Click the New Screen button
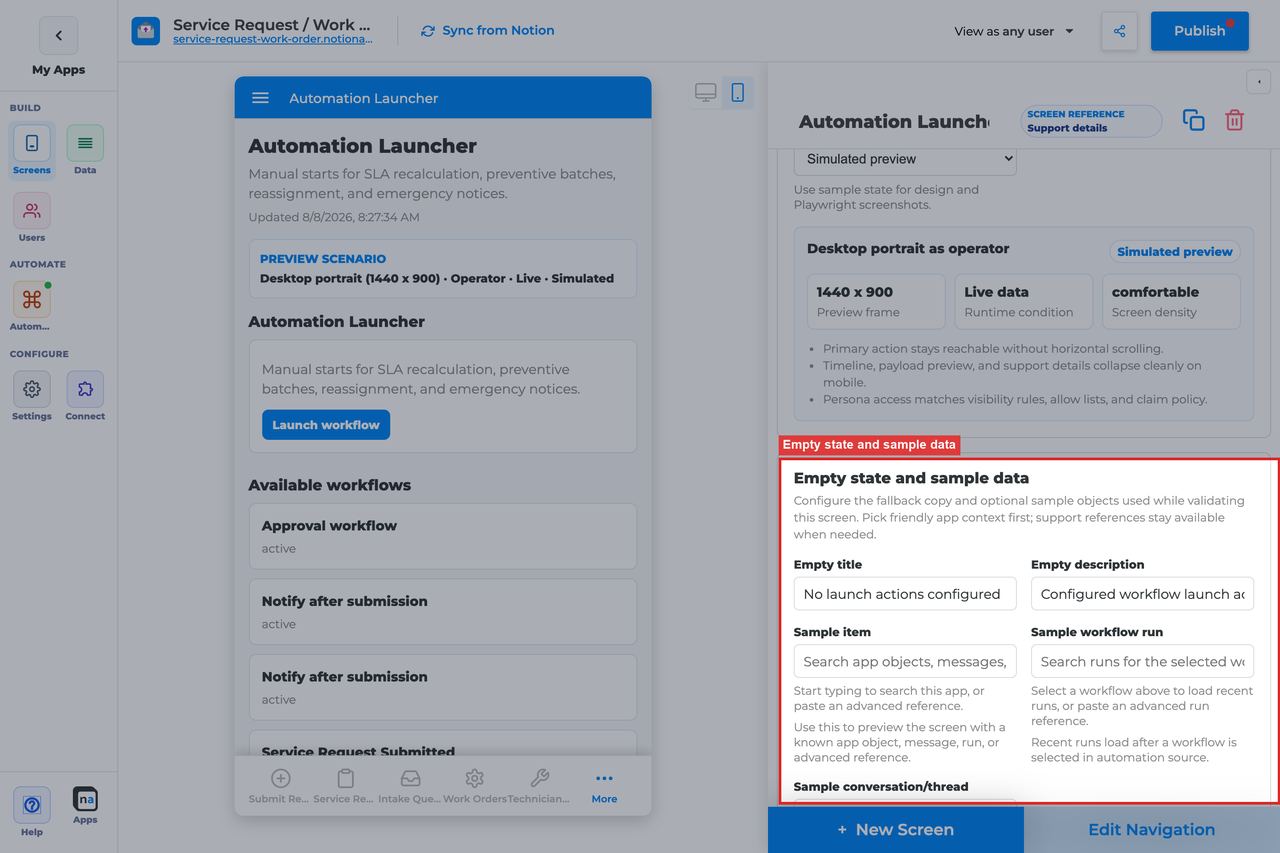 point(896,830)
